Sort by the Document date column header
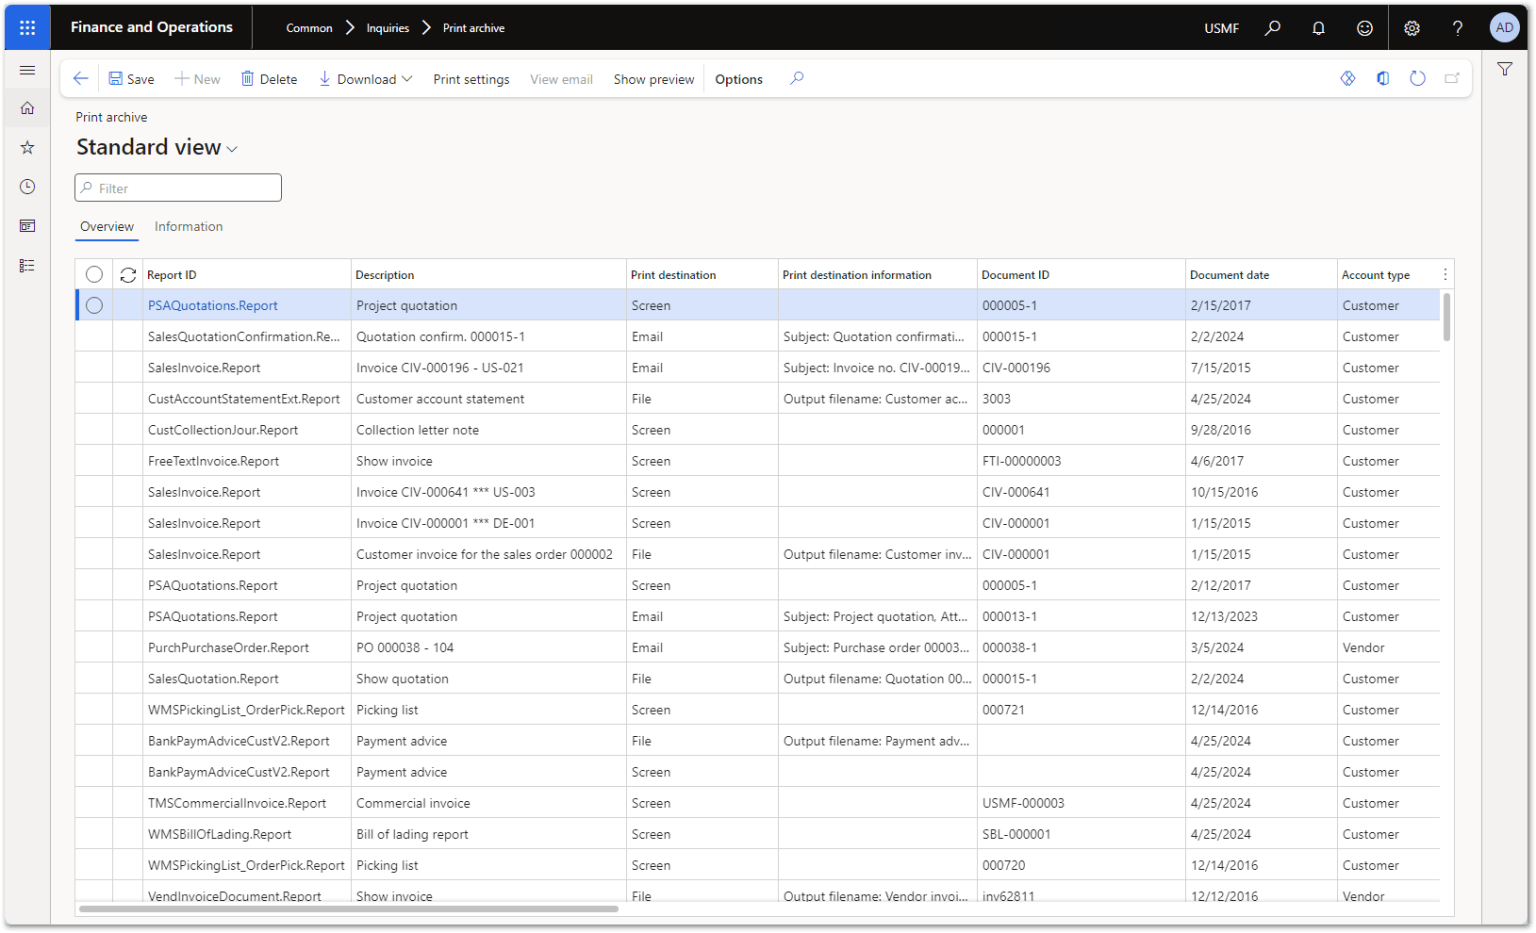Screen dimensions: 1536x933 point(1229,275)
